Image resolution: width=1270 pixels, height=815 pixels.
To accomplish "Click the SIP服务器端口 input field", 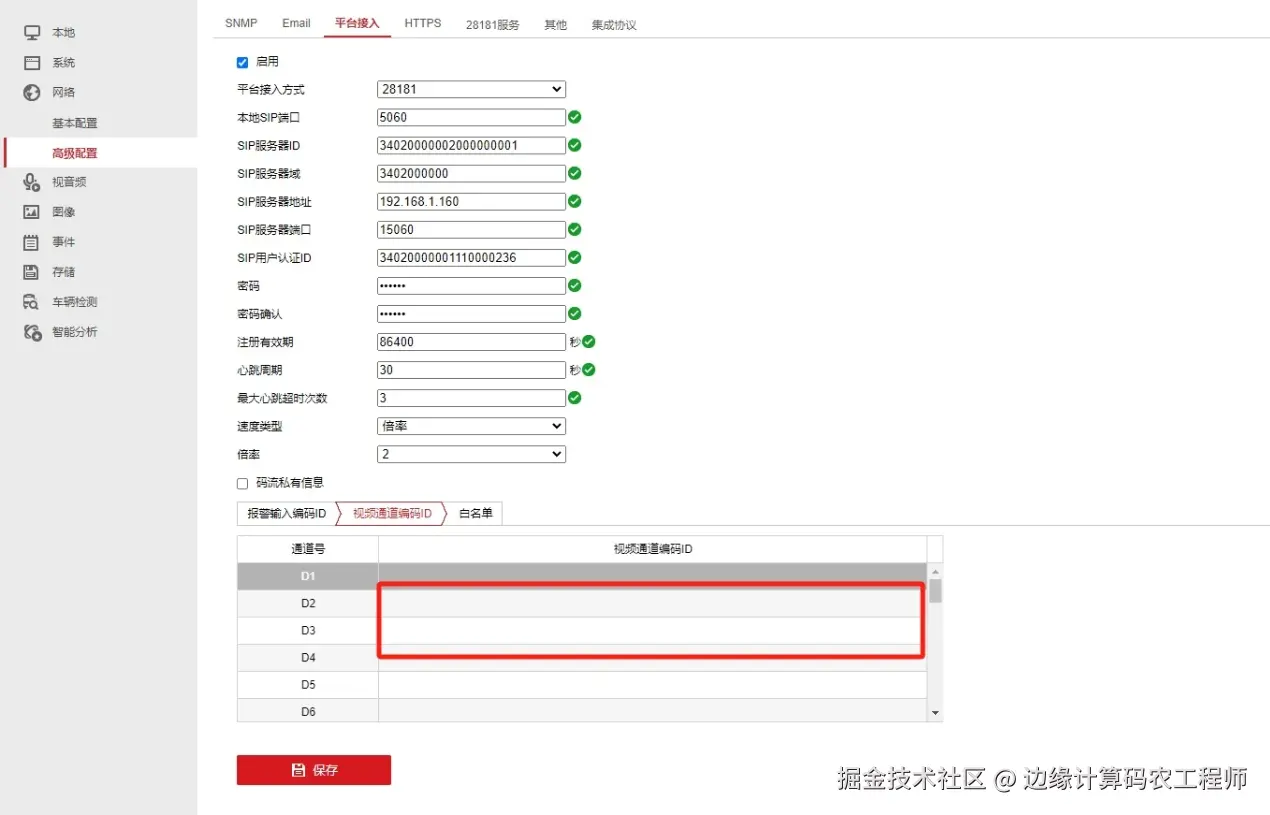I will click(x=471, y=229).
